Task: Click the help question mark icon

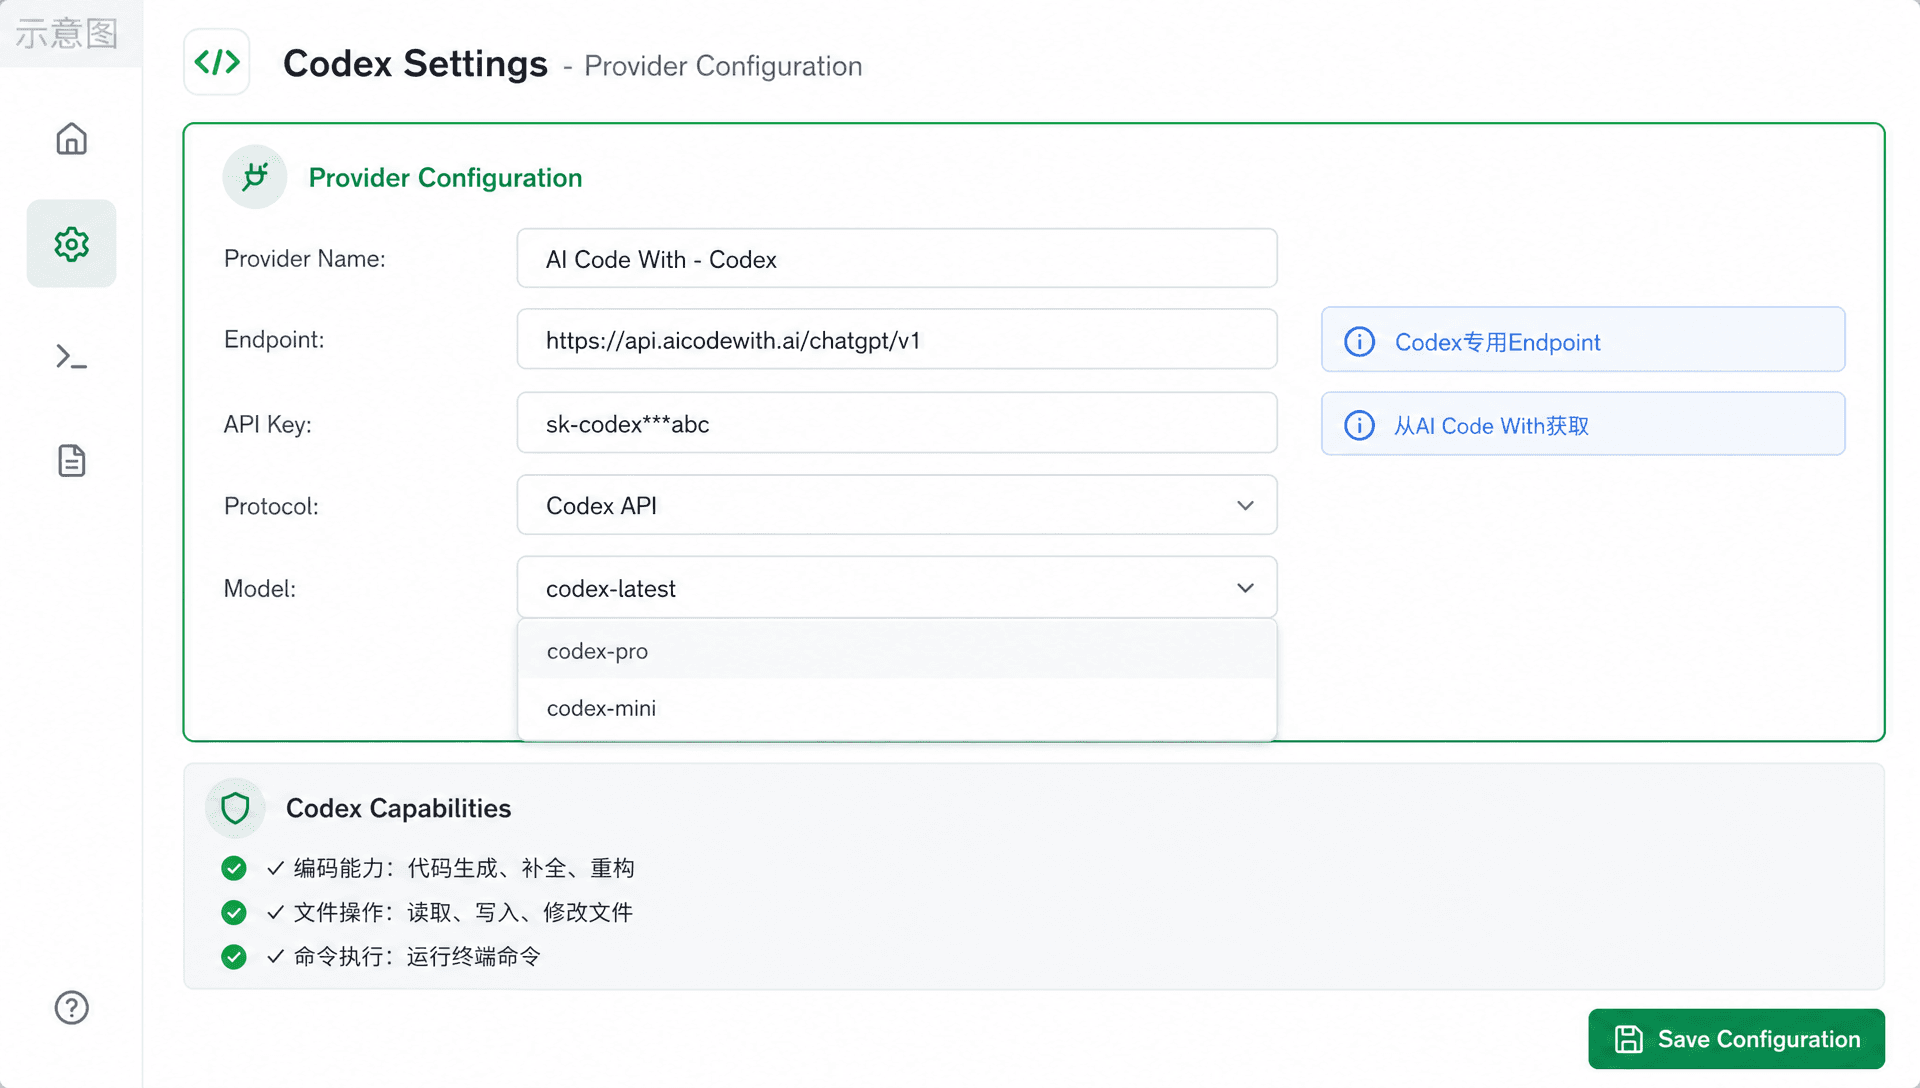Action: pyautogui.click(x=71, y=1007)
